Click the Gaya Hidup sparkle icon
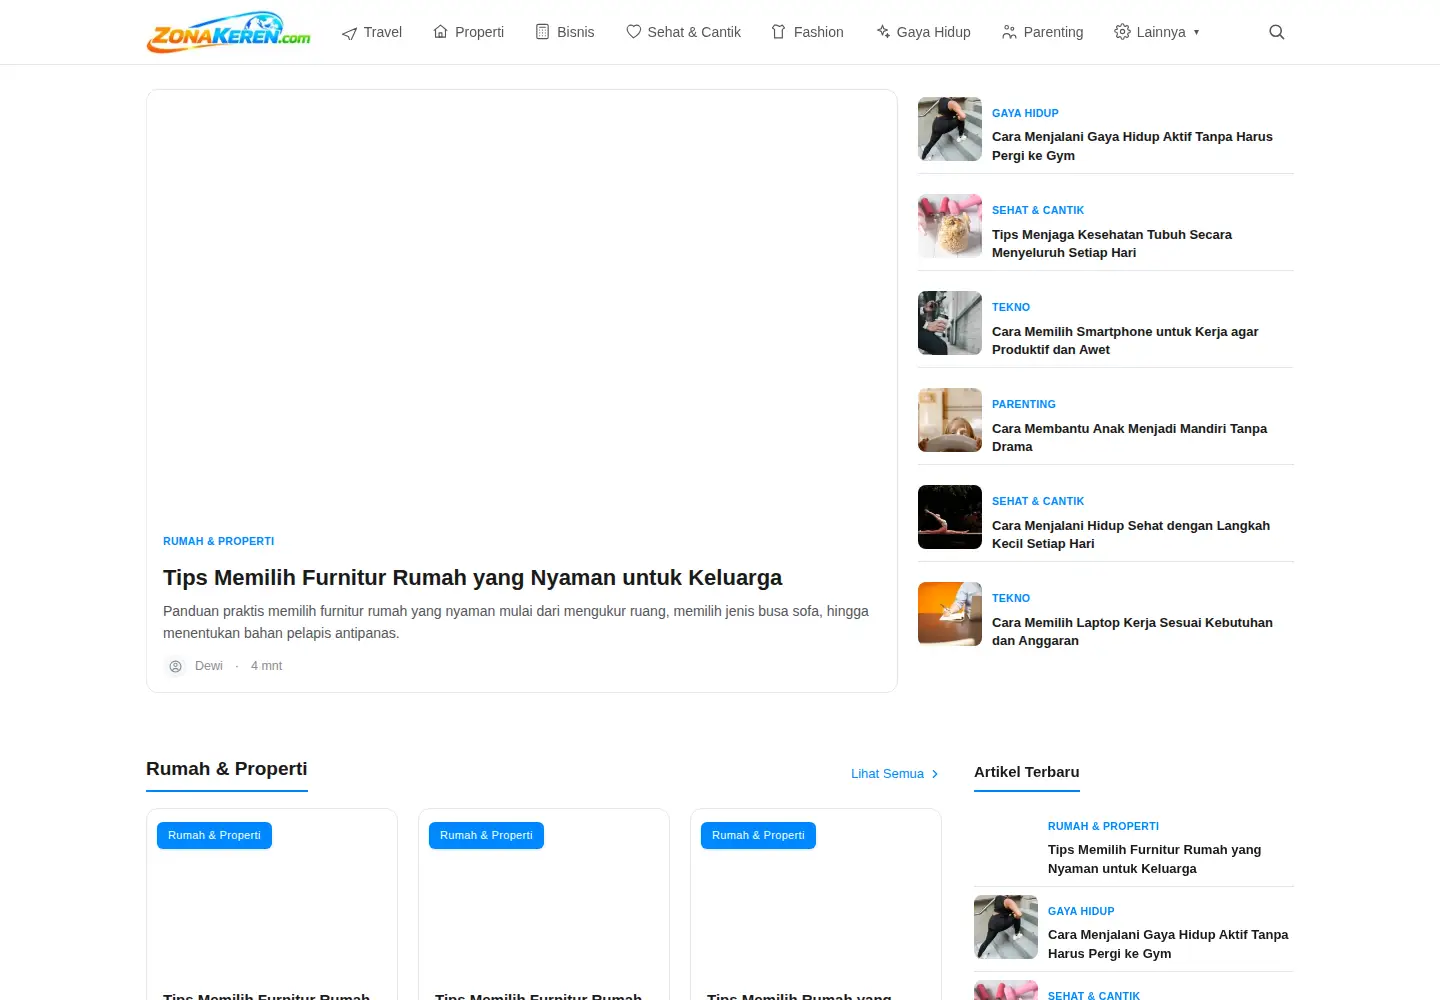 pos(883,32)
